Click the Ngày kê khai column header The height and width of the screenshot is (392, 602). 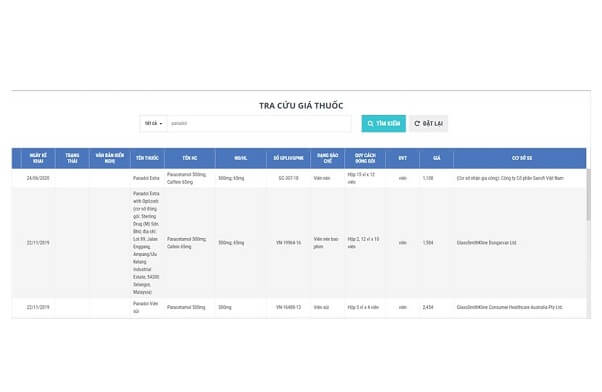(38, 158)
